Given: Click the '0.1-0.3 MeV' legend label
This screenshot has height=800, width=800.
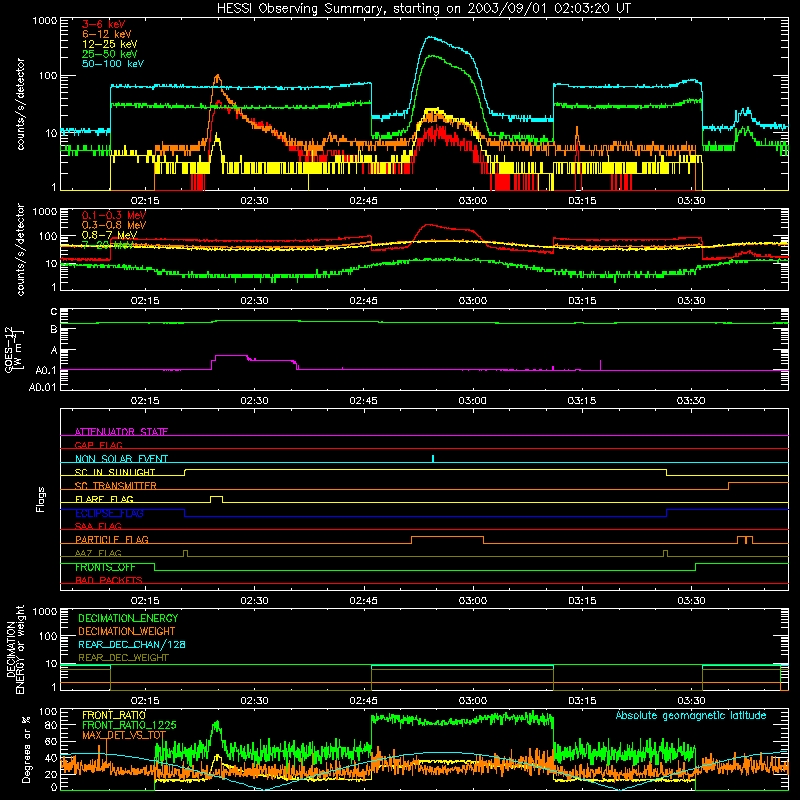Looking at the screenshot, I should click(114, 215).
